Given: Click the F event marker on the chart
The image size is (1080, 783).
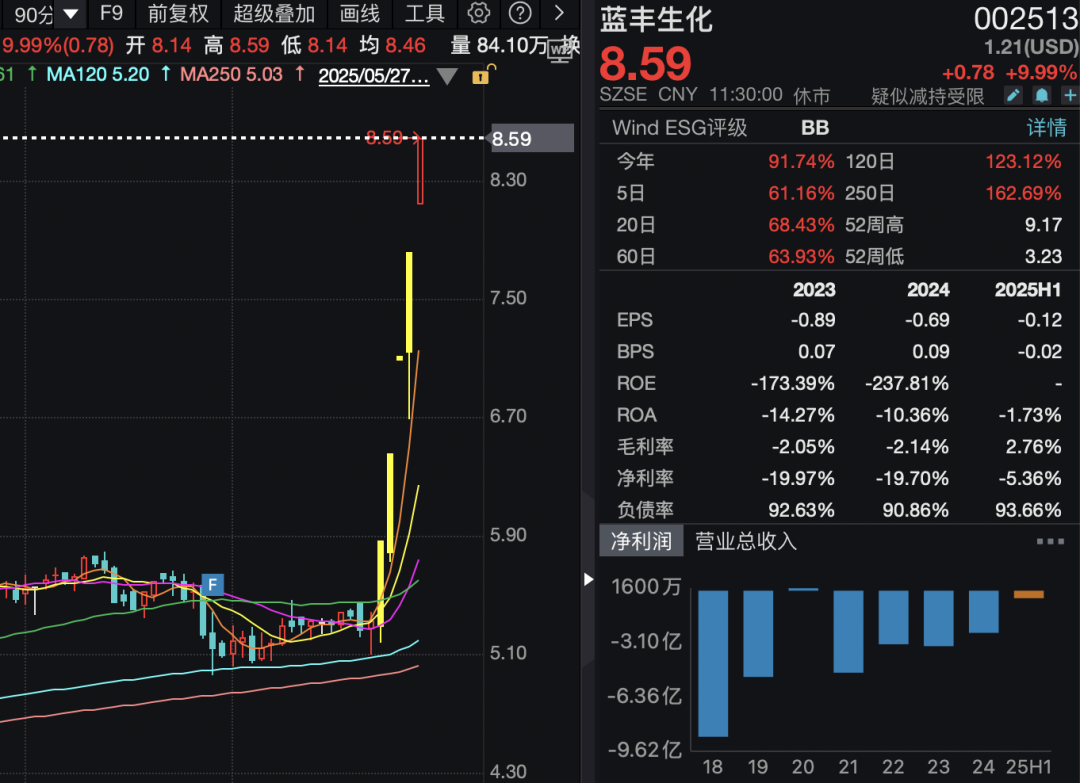Looking at the screenshot, I should [x=213, y=584].
